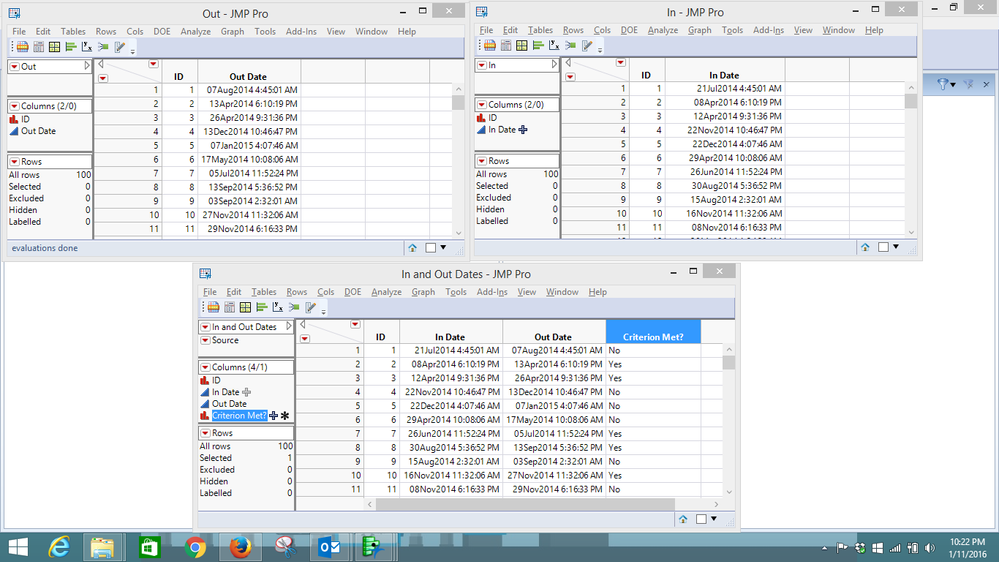Launch Fit Model from Out window toolbar
The image size is (999, 562).
point(103,47)
